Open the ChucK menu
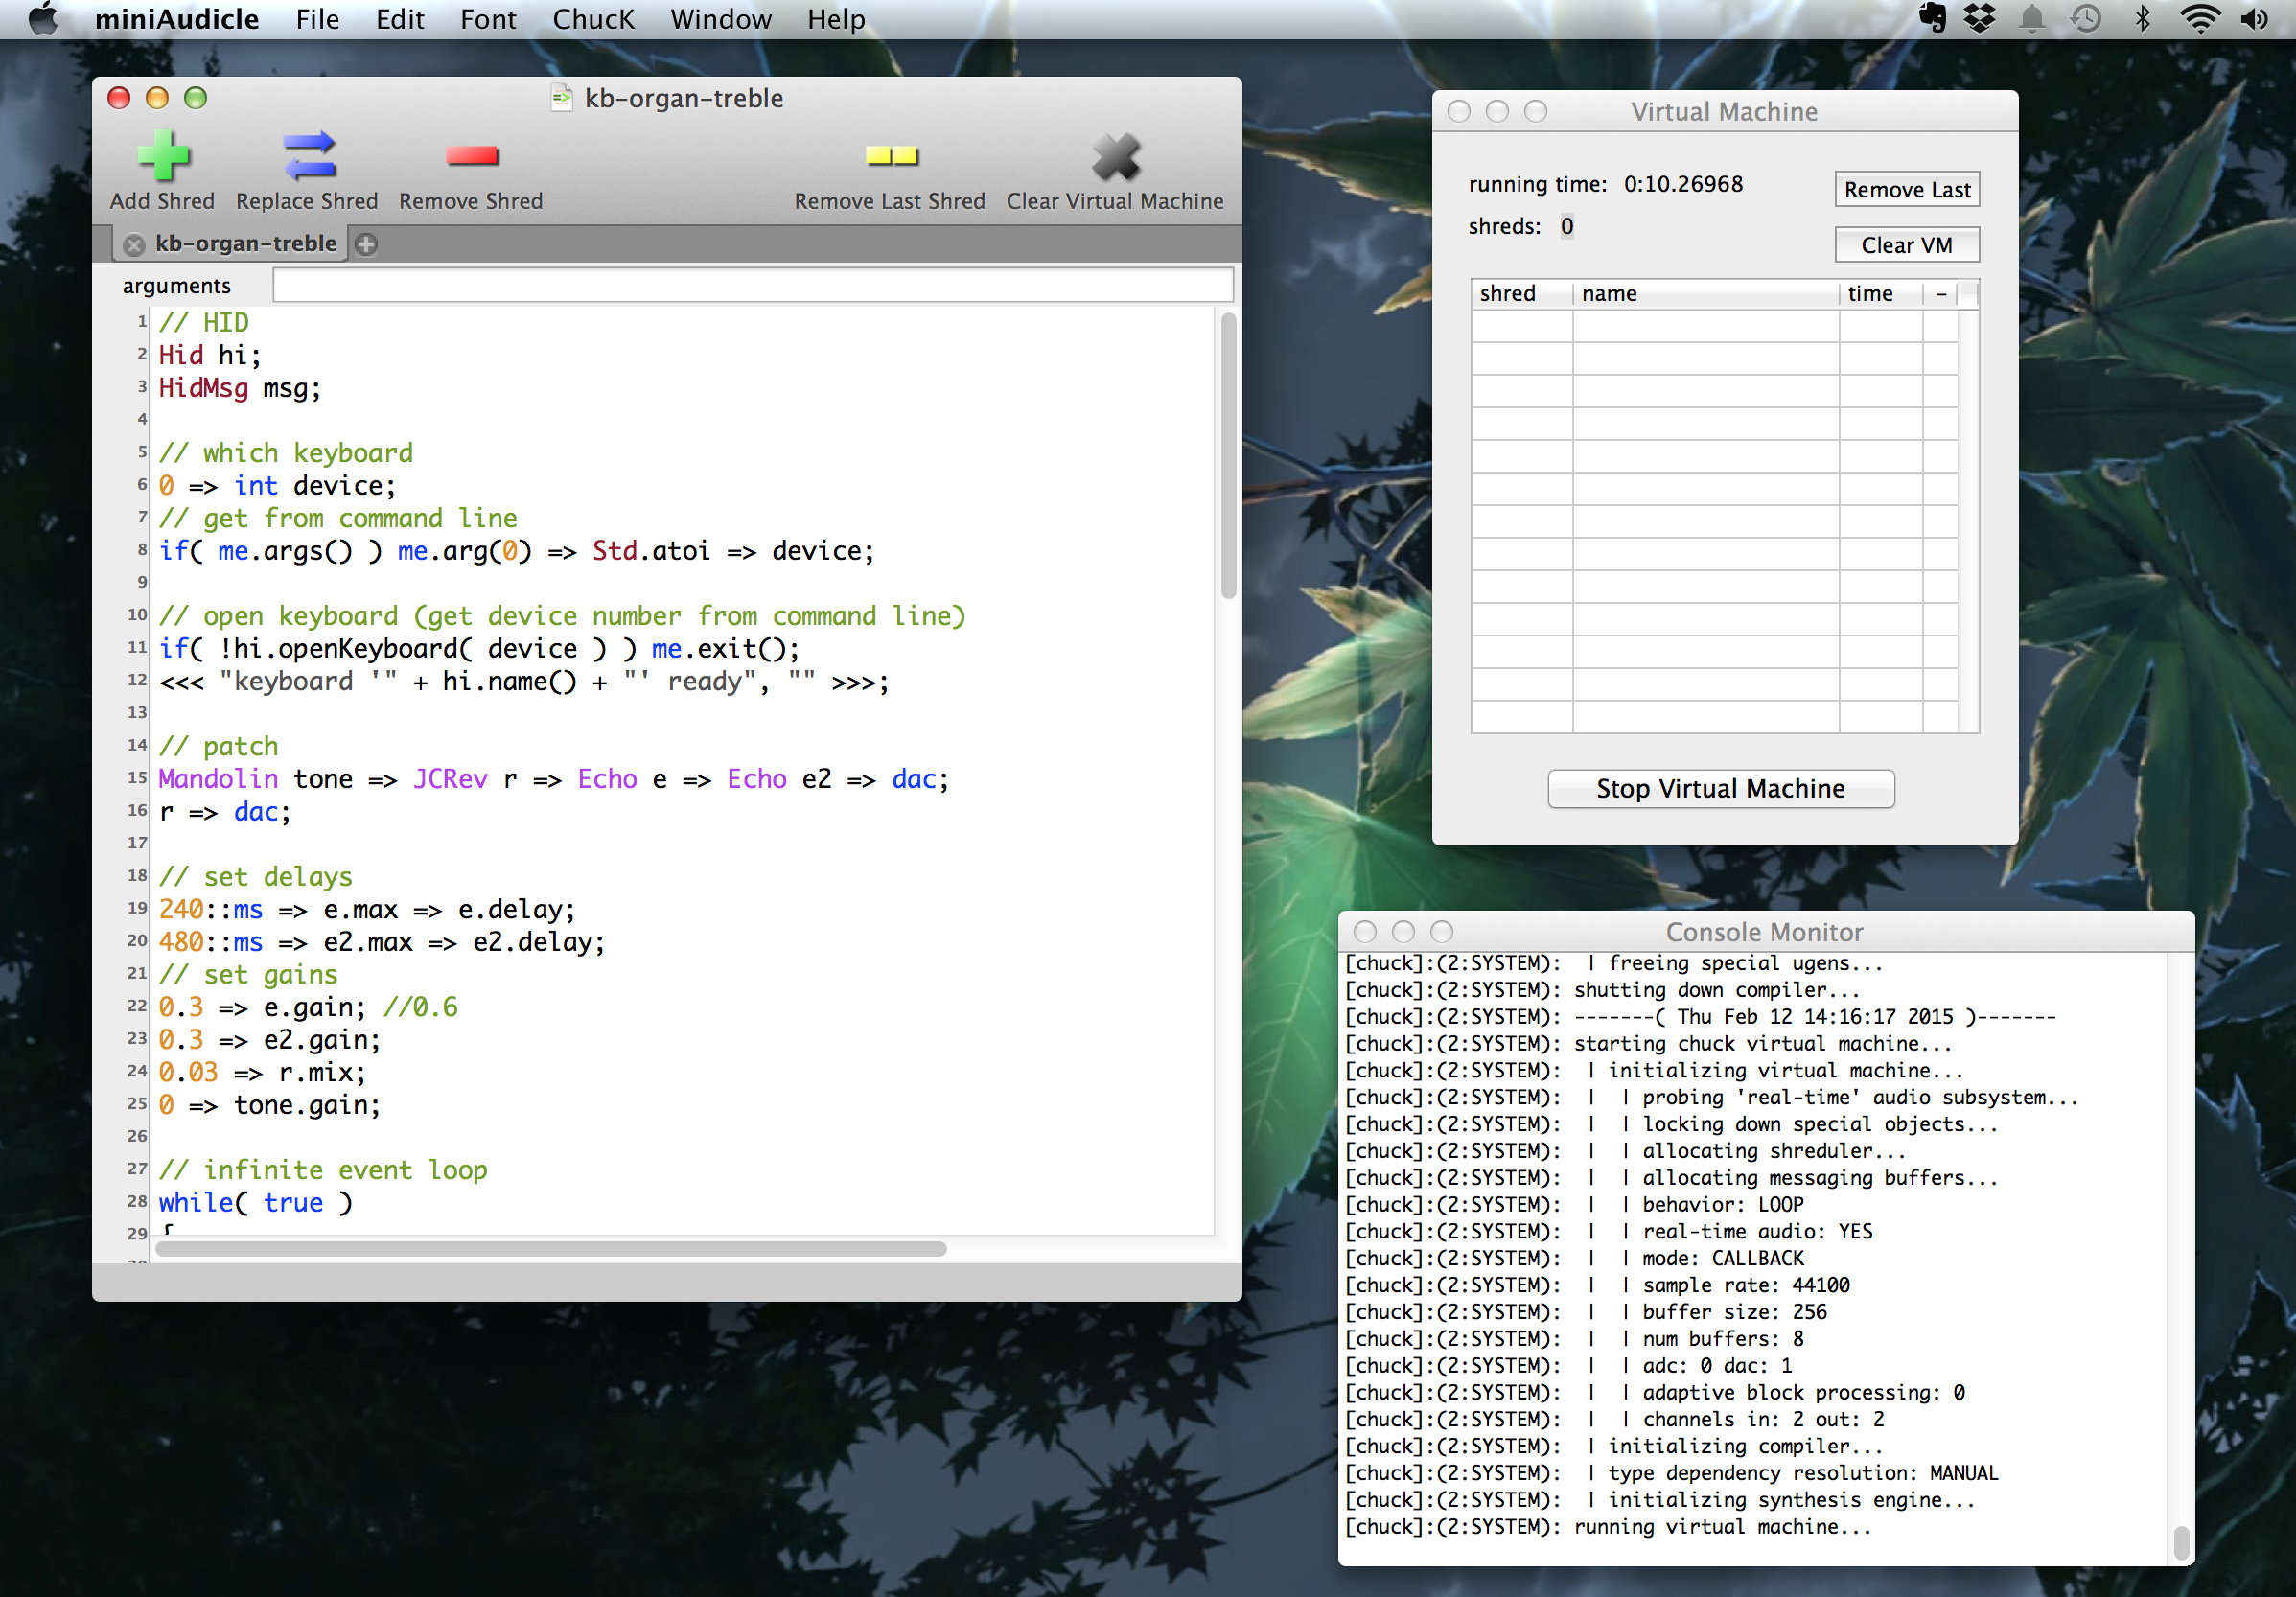 click(x=598, y=19)
